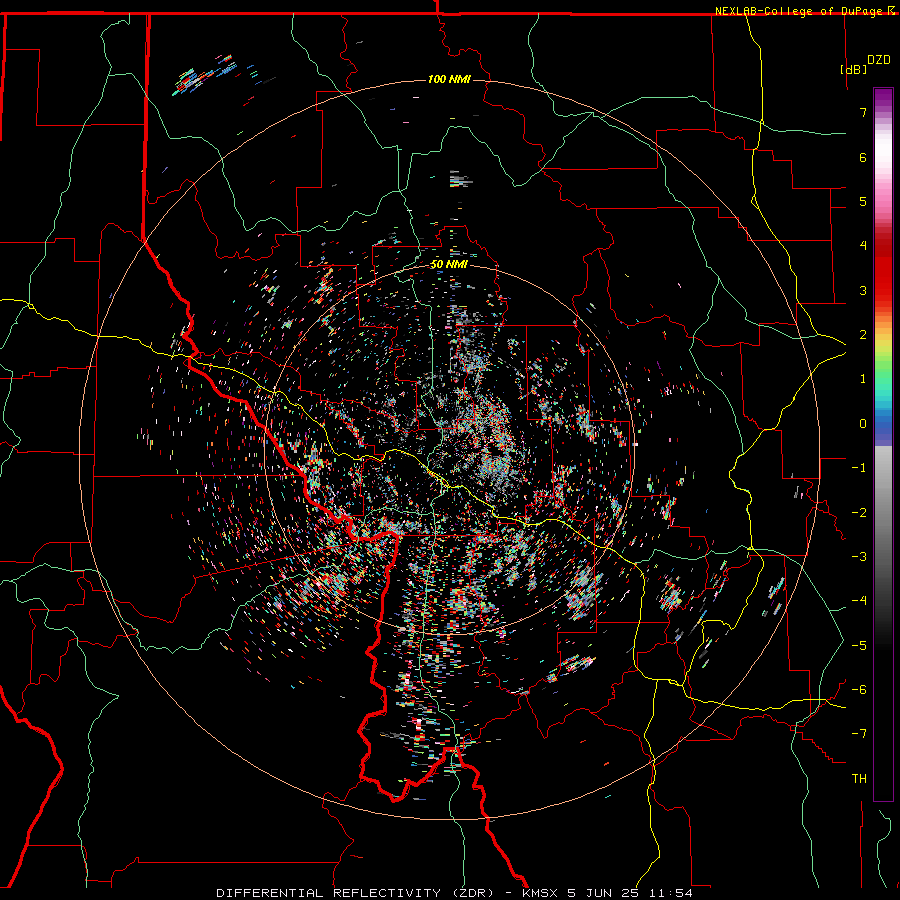Image resolution: width=900 pixels, height=900 pixels.
Task: Click the TH threshold label
Action: coord(859,779)
